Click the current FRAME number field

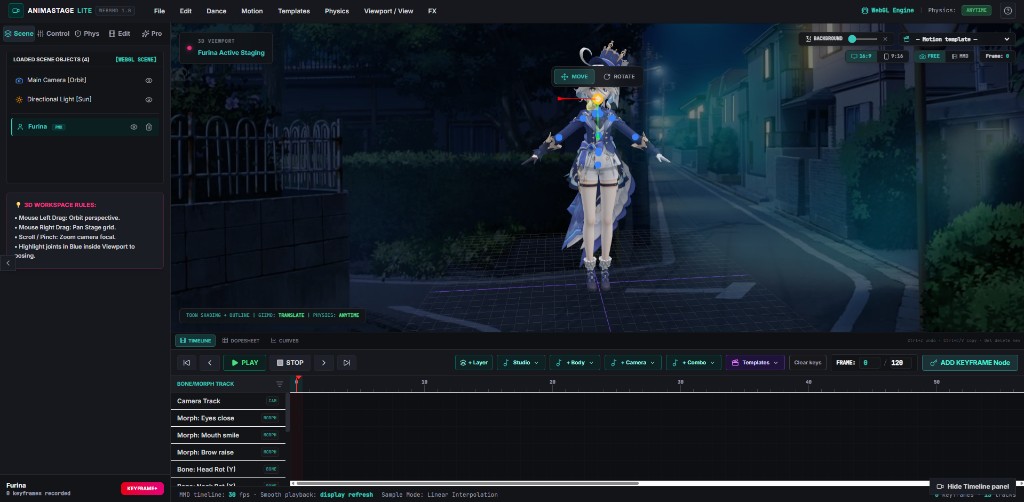(x=869, y=363)
